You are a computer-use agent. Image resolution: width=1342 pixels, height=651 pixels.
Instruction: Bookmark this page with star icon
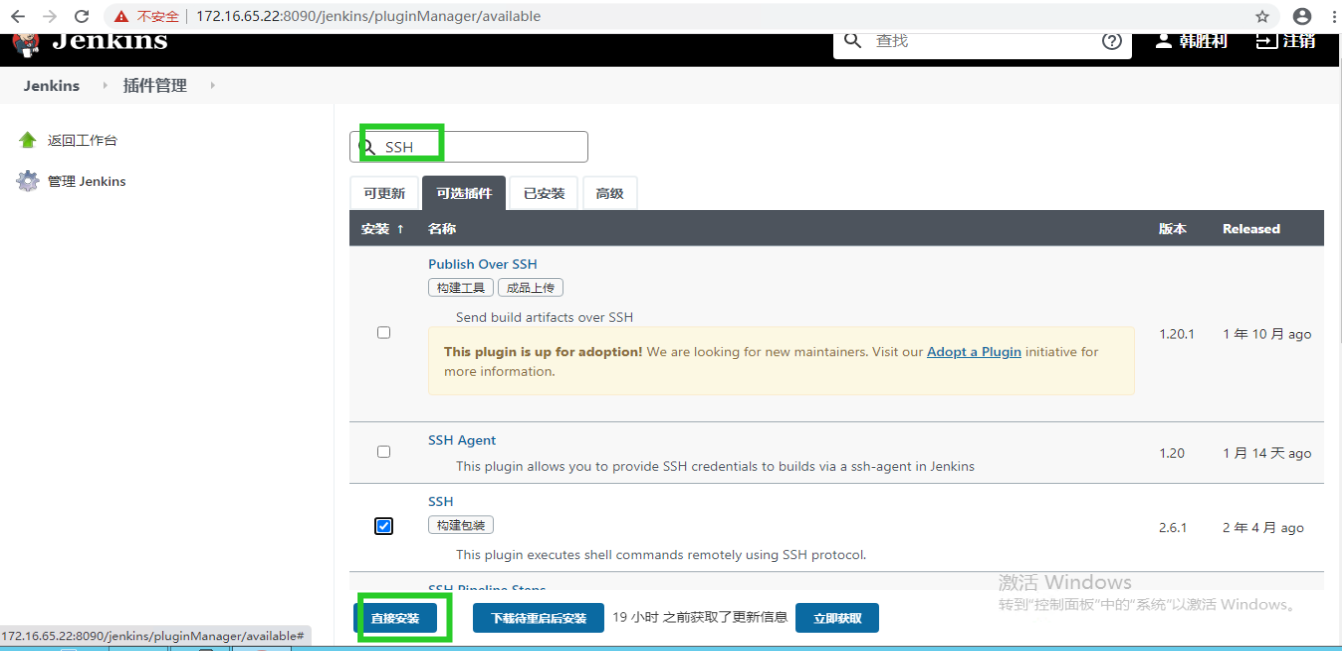point(1262,17)
